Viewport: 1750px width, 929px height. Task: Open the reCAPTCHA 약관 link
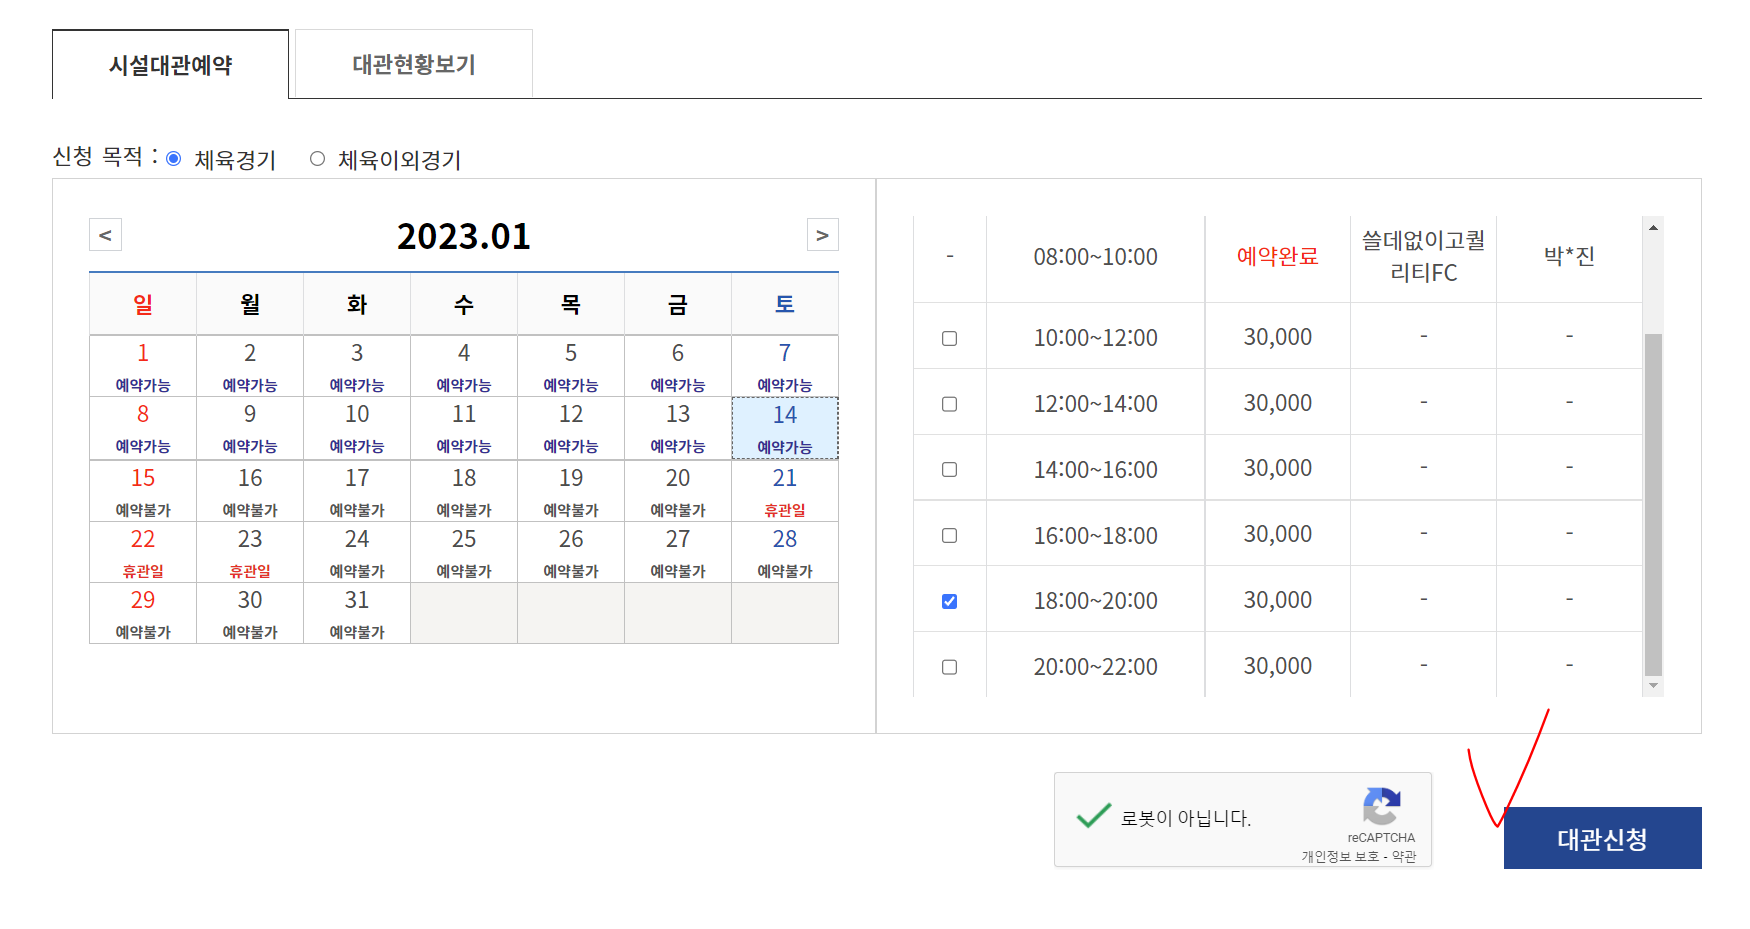(x=1404, y=857)
